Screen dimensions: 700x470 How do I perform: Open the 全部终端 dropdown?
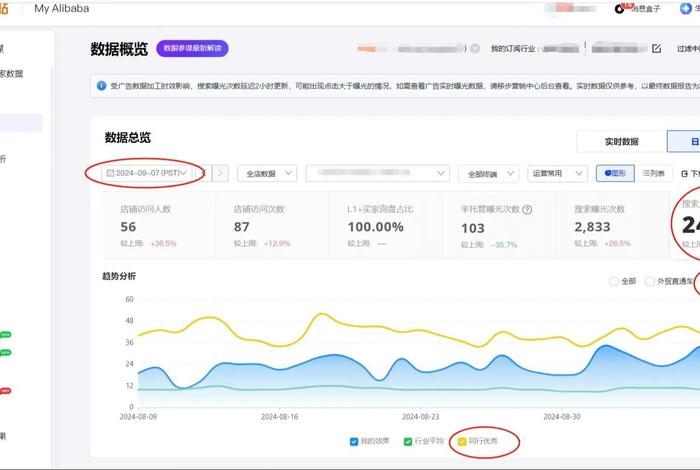(489, 174)
